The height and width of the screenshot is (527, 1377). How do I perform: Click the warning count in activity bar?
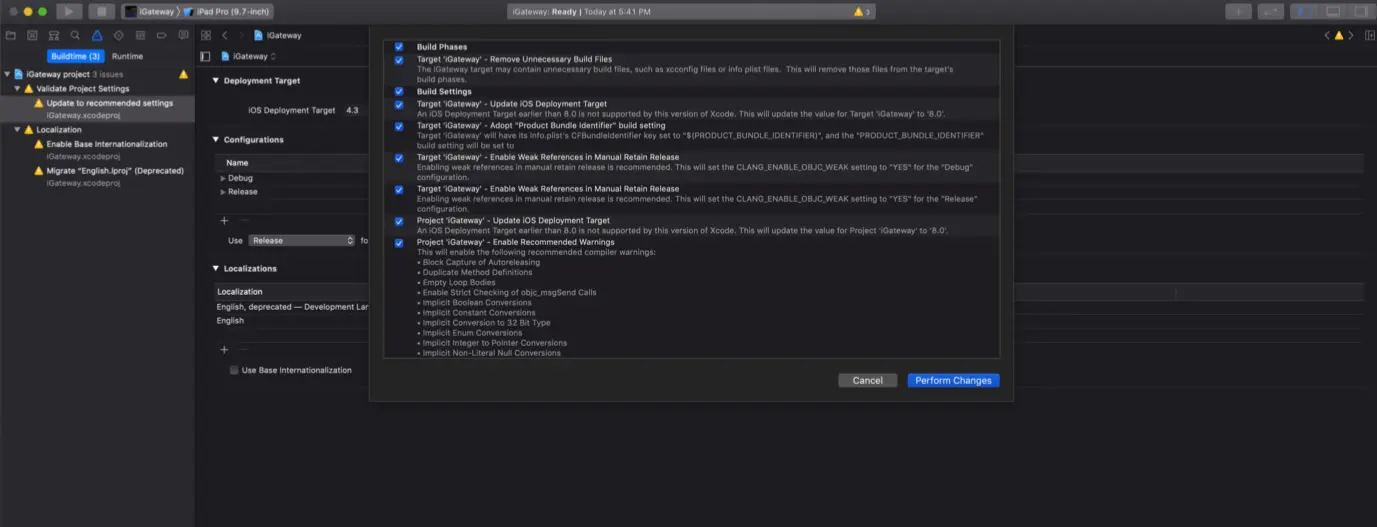tap(862, 12)
